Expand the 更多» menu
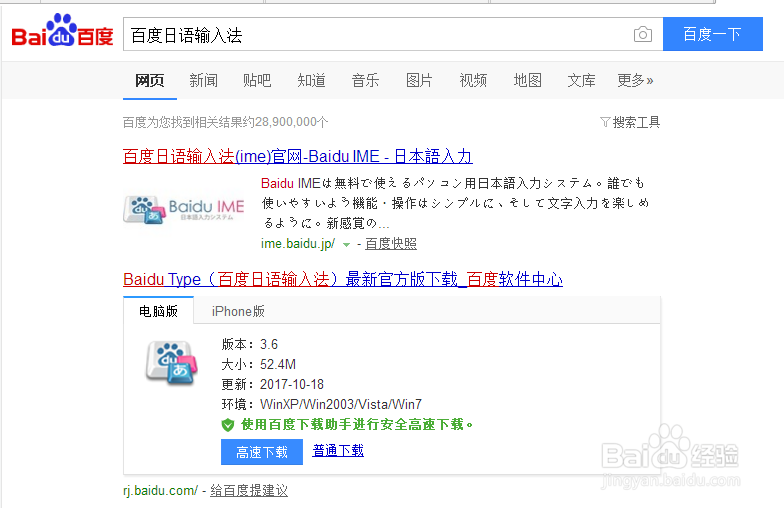This screenshot has height=508, width=784. (x=635, y=80)
